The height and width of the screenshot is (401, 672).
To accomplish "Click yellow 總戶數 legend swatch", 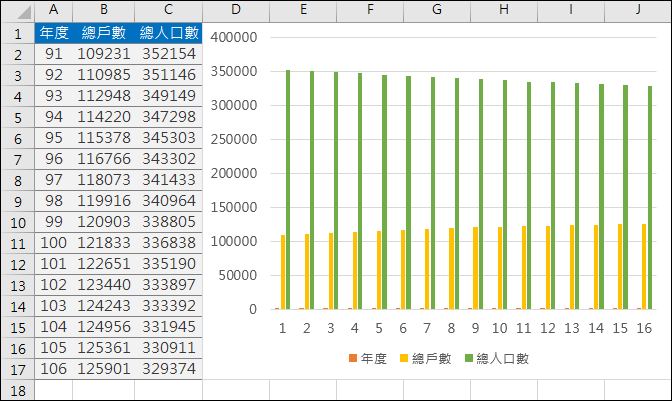I will (x=404, y=358).
